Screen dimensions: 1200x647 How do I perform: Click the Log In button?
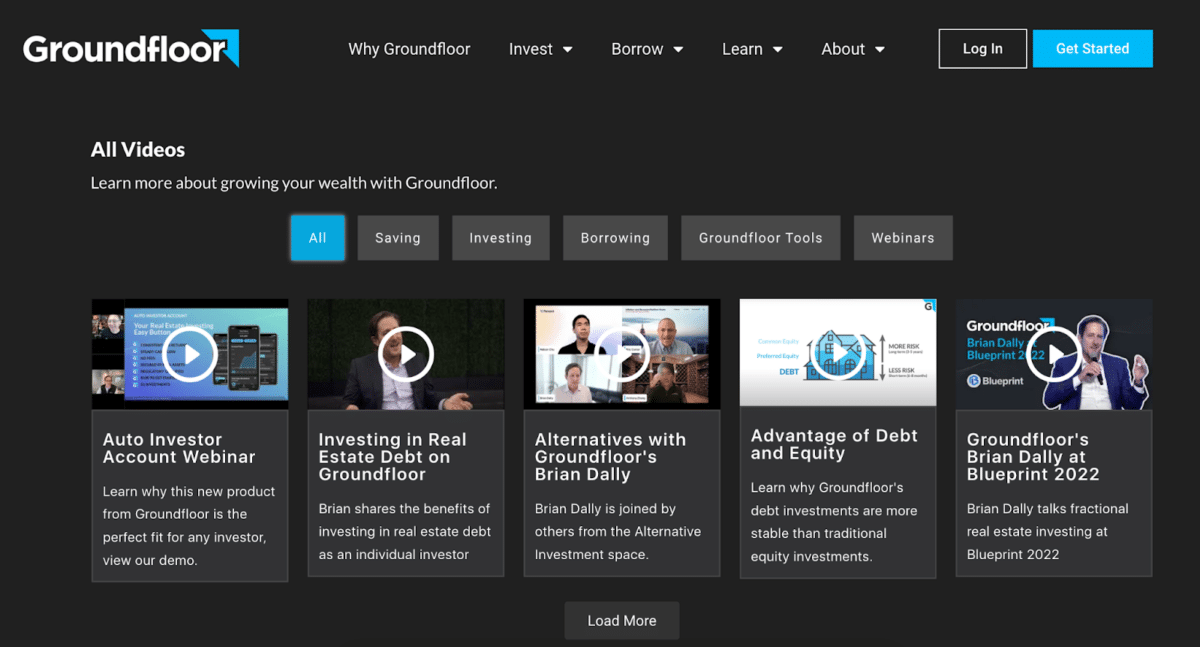pos(983,49)
